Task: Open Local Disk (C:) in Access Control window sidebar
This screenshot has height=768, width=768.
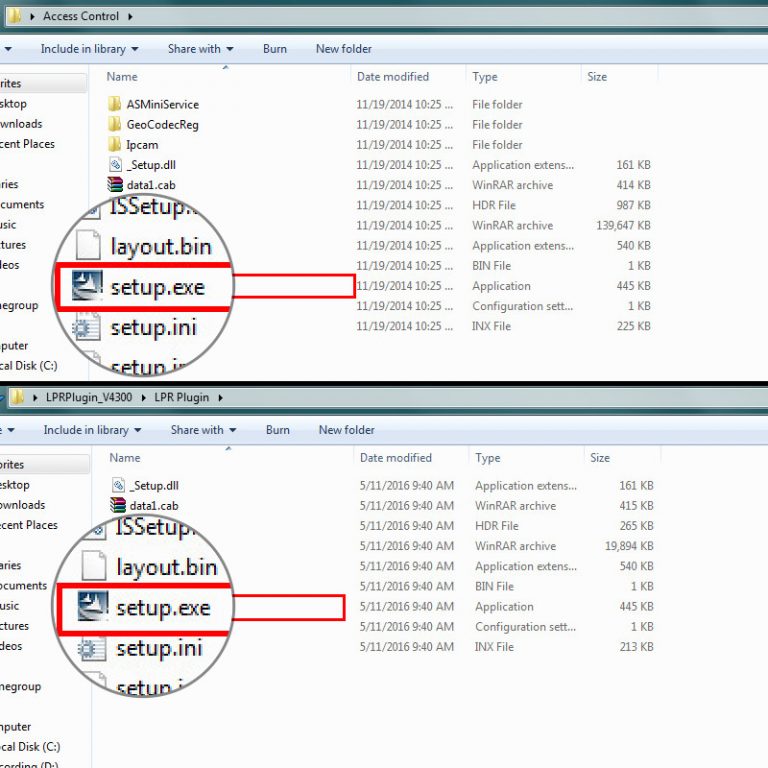Action: coord(29,366)
